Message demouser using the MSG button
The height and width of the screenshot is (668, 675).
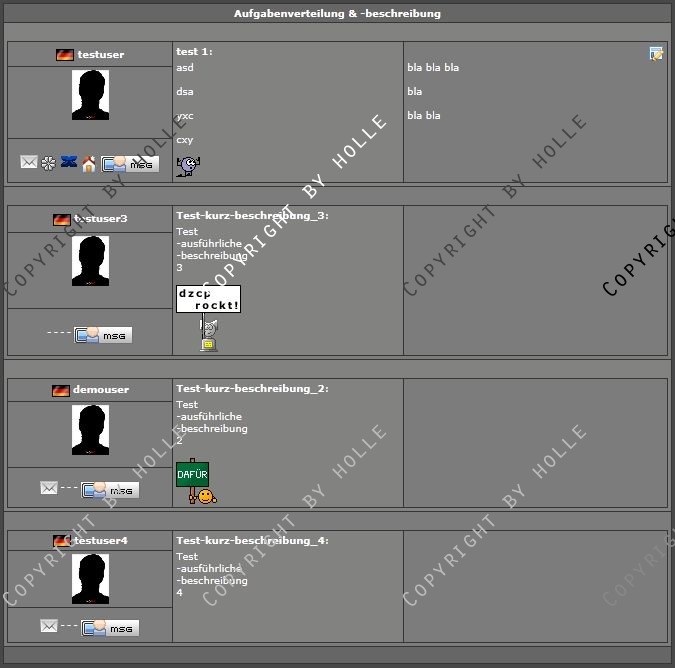coord(110,490)
